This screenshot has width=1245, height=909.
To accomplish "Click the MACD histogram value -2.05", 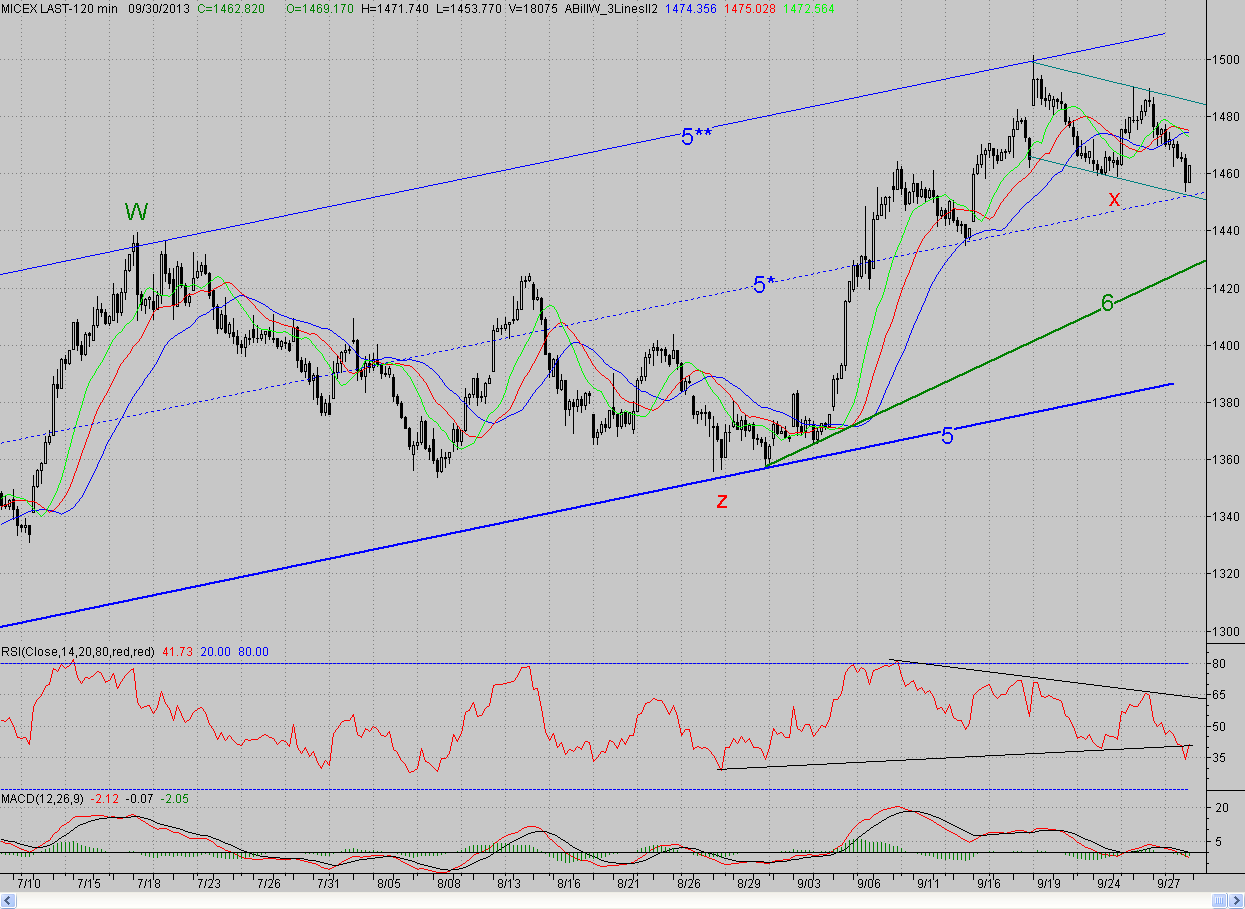I will coord(175,799).
